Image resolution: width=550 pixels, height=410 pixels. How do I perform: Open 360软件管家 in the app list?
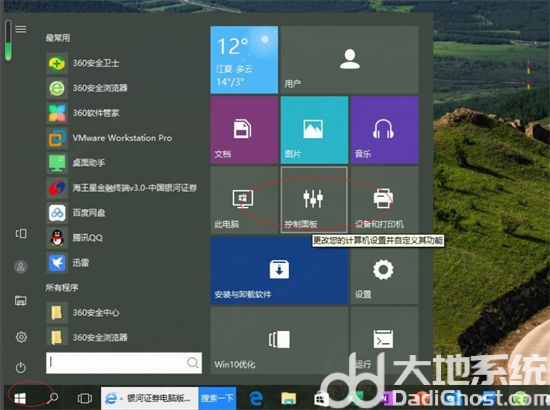[x=84, y=113]
